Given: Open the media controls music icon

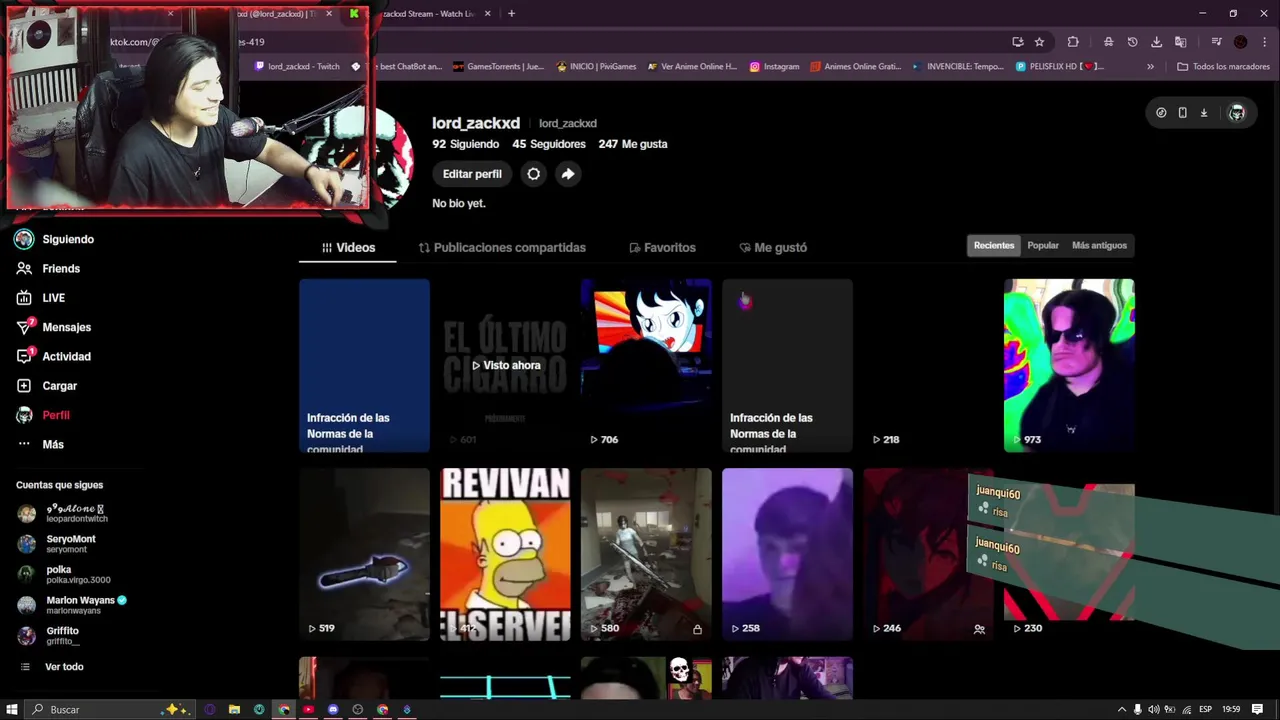Looking at the screenshot, I should pyautogui.click(x=1216, y=42).
